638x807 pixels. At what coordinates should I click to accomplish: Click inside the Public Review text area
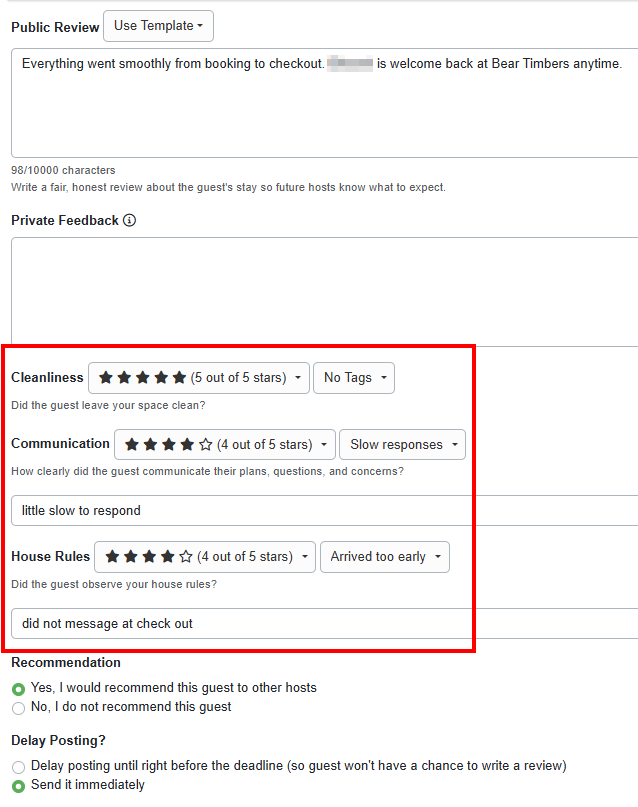319,100
